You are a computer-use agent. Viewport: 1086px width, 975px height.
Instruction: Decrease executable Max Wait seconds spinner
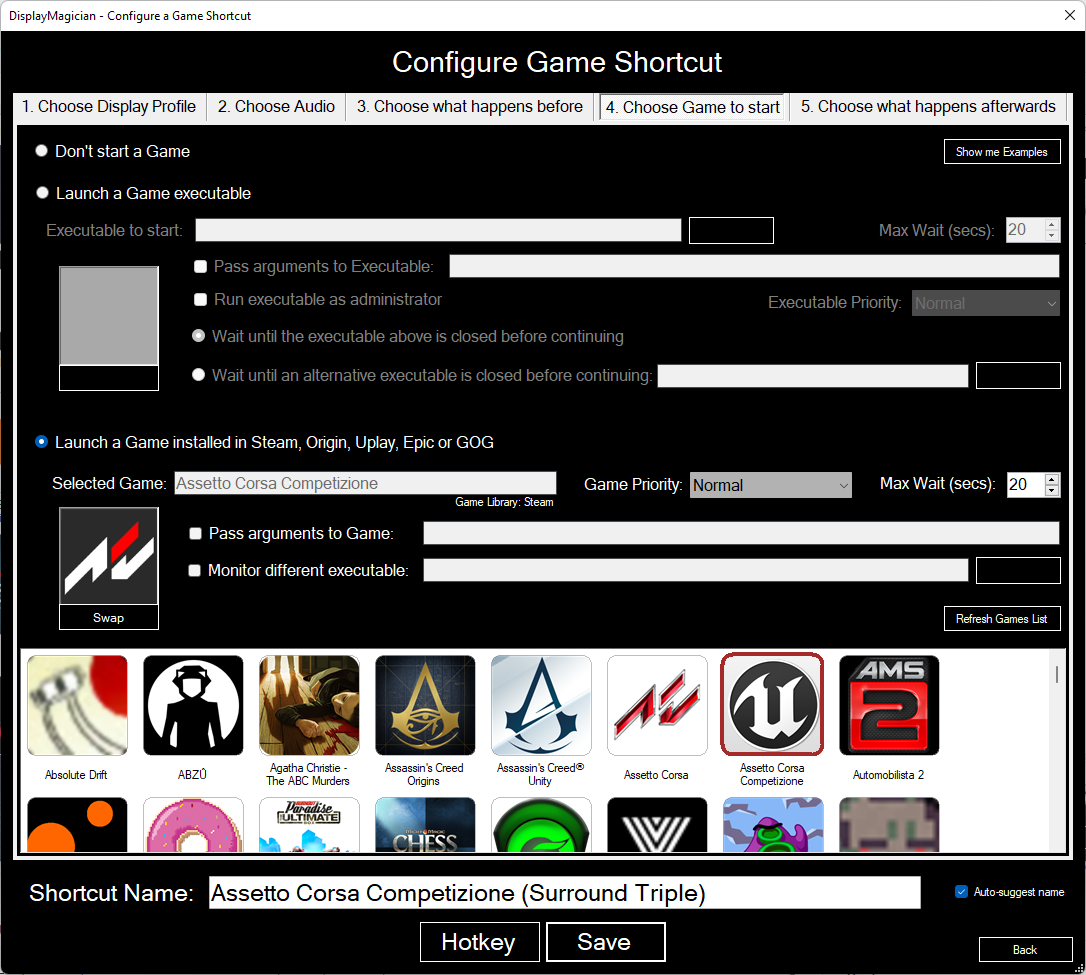click(x=1051, y=235)
